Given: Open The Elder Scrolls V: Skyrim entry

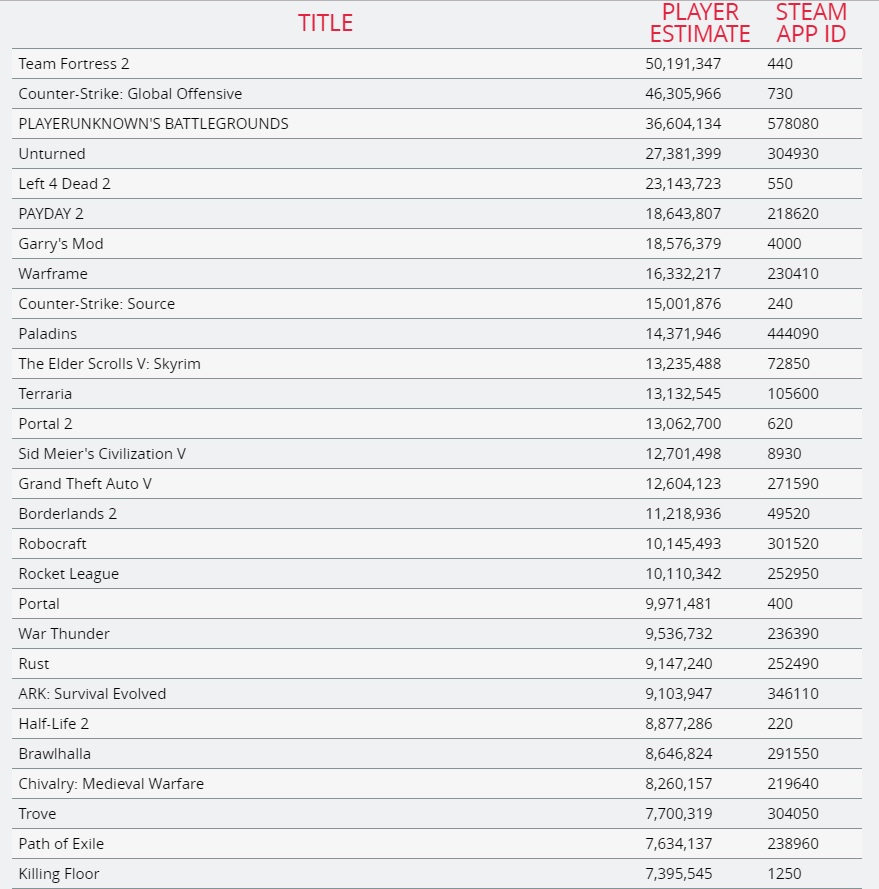Looking at the screenshot, I should 109,364.
